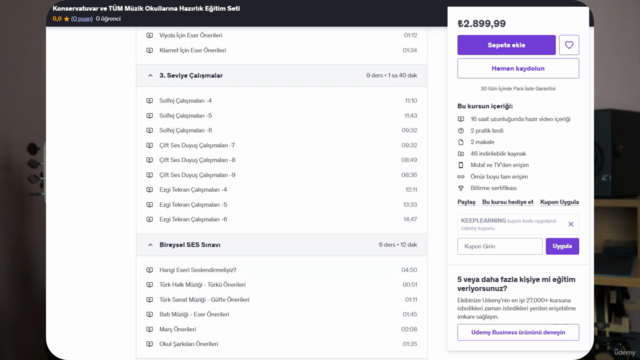
Task: Add course to wishlist with heart icon
Action: point(569,45)
